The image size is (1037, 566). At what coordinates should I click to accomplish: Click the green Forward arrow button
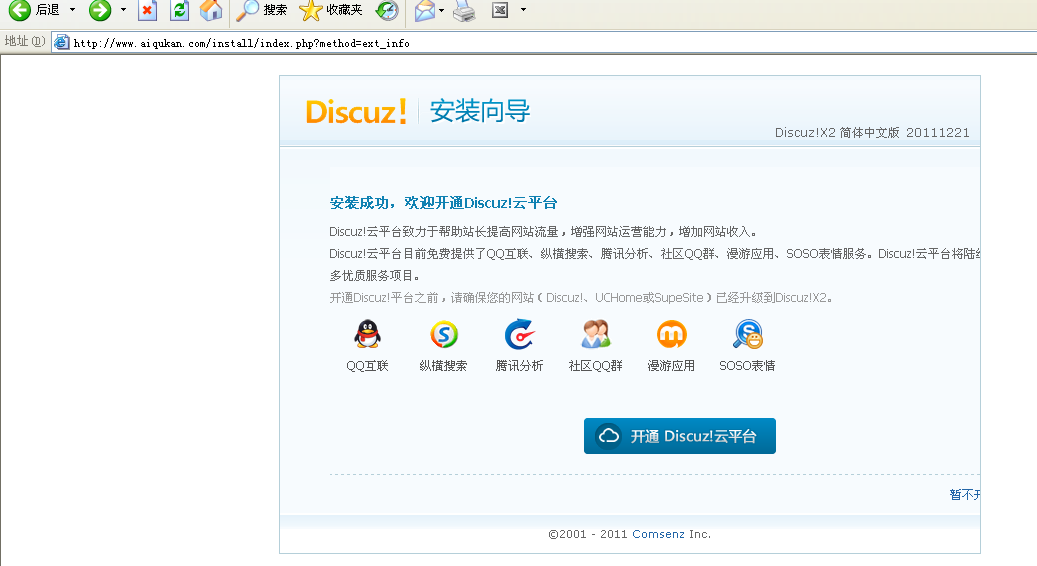pos(100,10)
